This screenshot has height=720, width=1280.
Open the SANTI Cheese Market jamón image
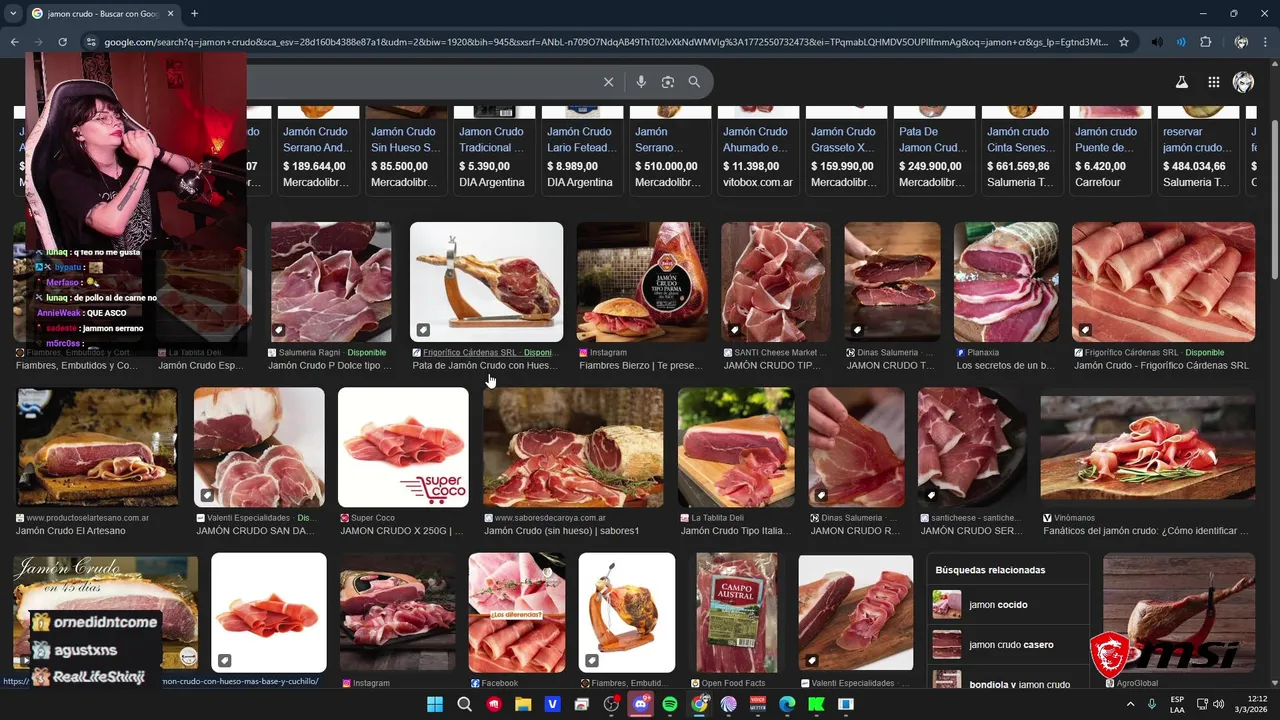(776, 282)
